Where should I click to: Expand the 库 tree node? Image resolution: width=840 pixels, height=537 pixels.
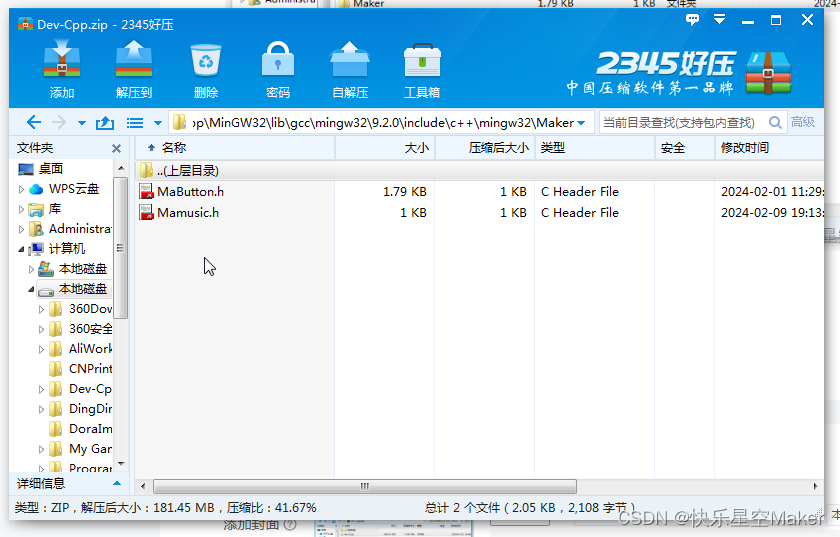21,209
